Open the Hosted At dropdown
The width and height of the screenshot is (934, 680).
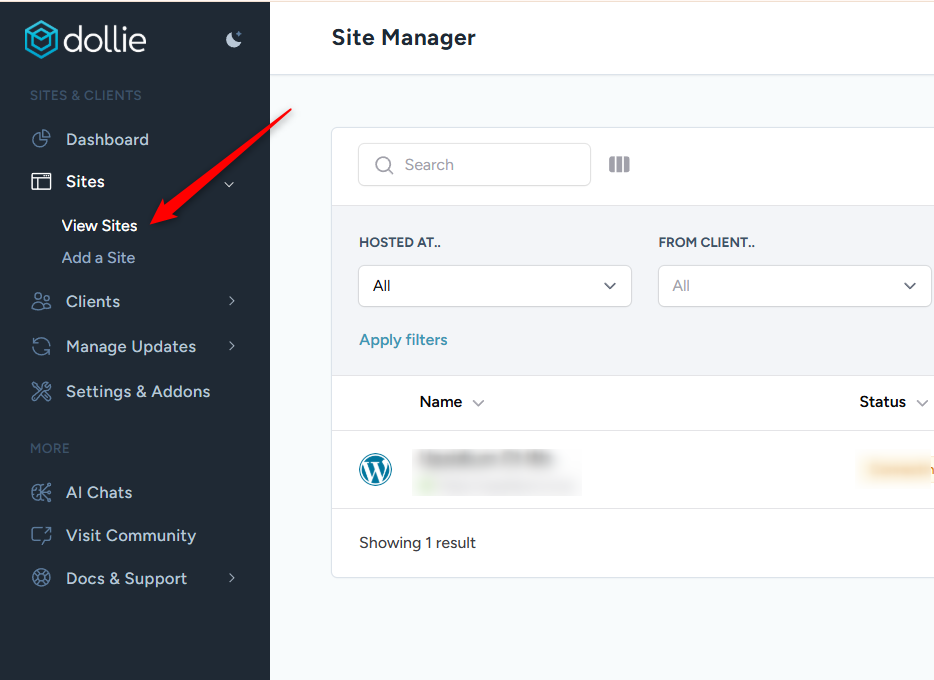click(x=494, y=286)
